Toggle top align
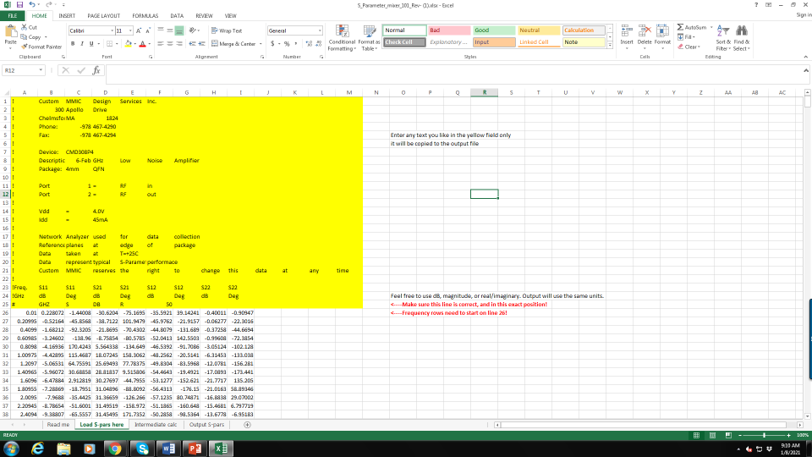 pyautogui.click(x=161, y=31)
